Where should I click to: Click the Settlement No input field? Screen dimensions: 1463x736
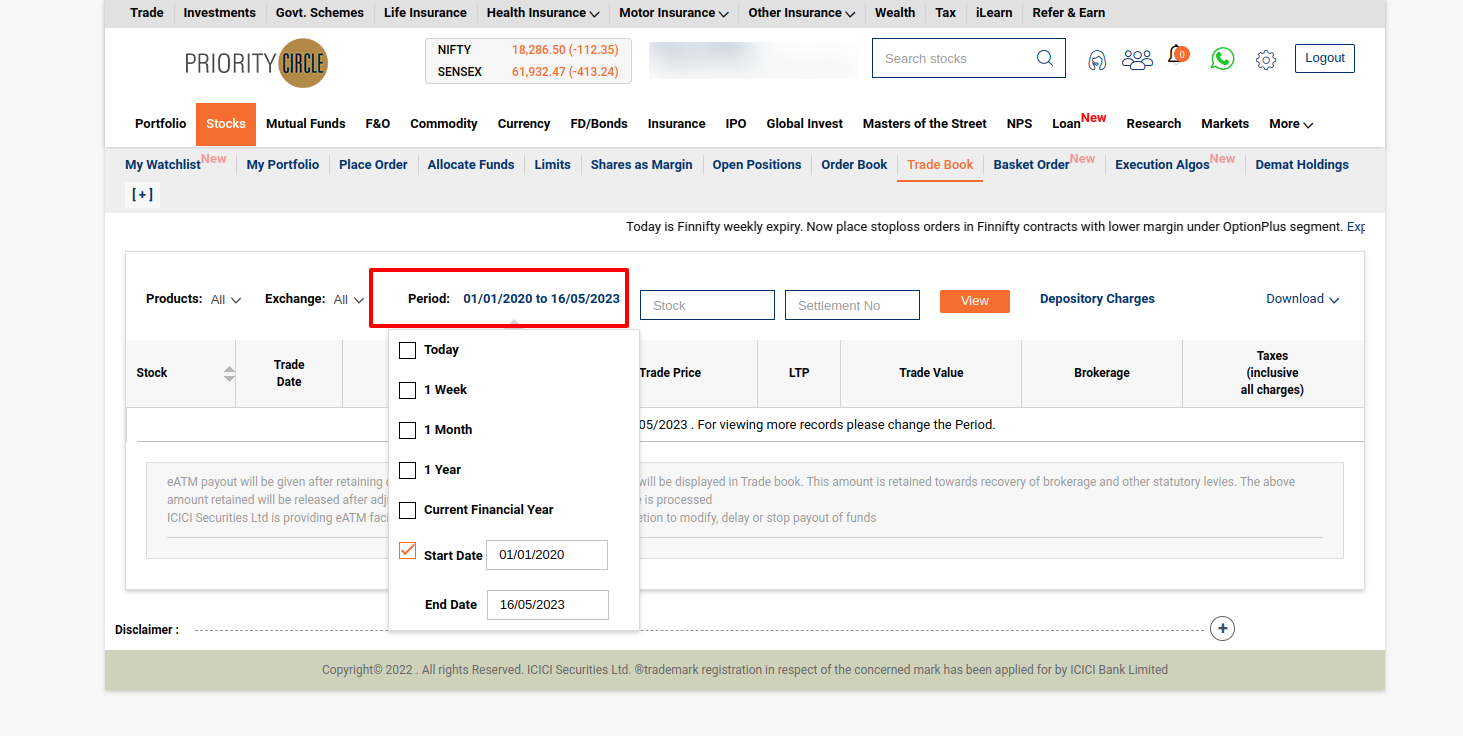[x=852, y=305]
